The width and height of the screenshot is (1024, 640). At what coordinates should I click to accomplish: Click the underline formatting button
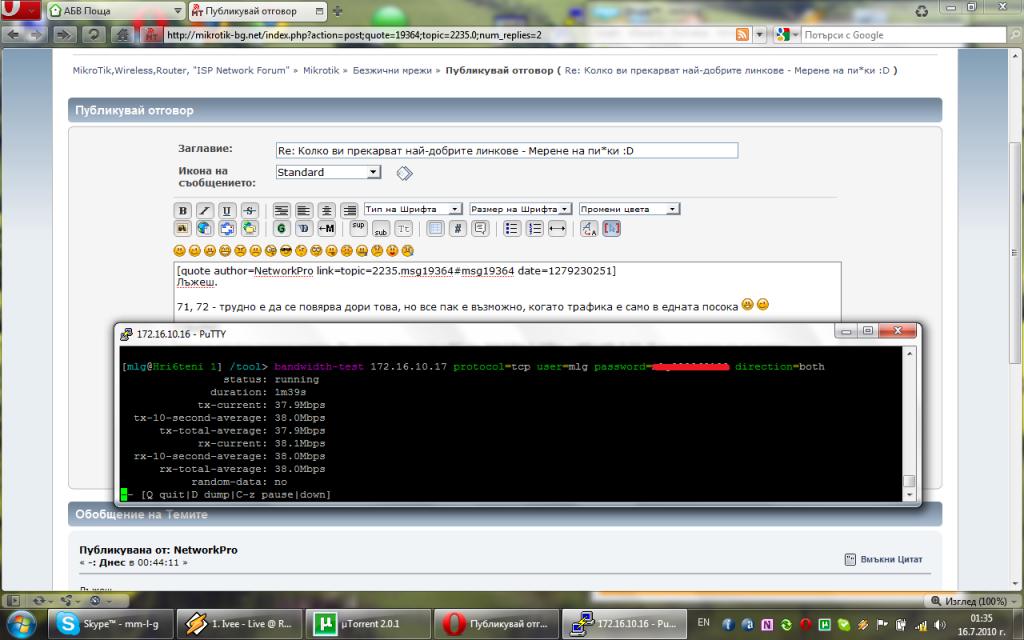227,210
